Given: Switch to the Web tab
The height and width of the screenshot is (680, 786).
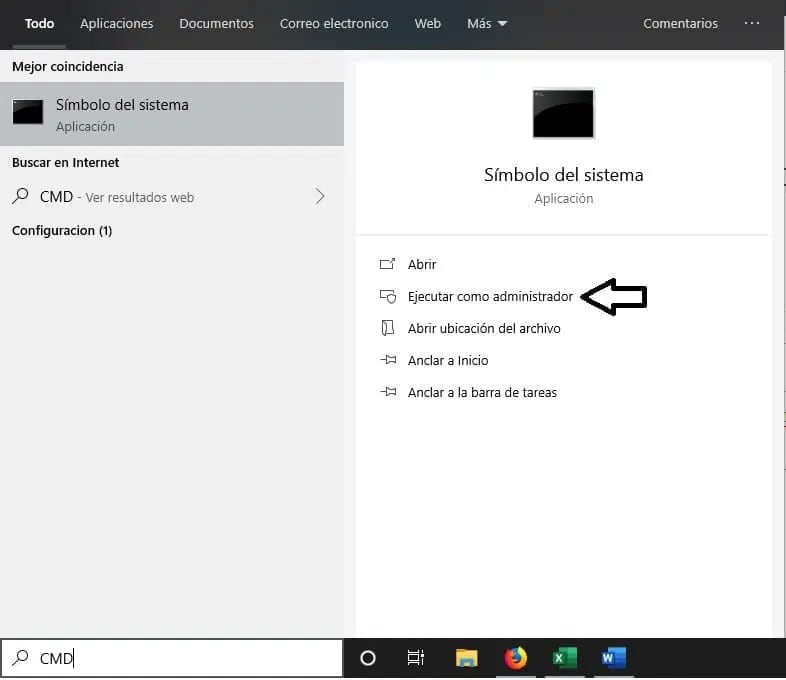Looking at the screenshot, I should click(x=428, y=24).
